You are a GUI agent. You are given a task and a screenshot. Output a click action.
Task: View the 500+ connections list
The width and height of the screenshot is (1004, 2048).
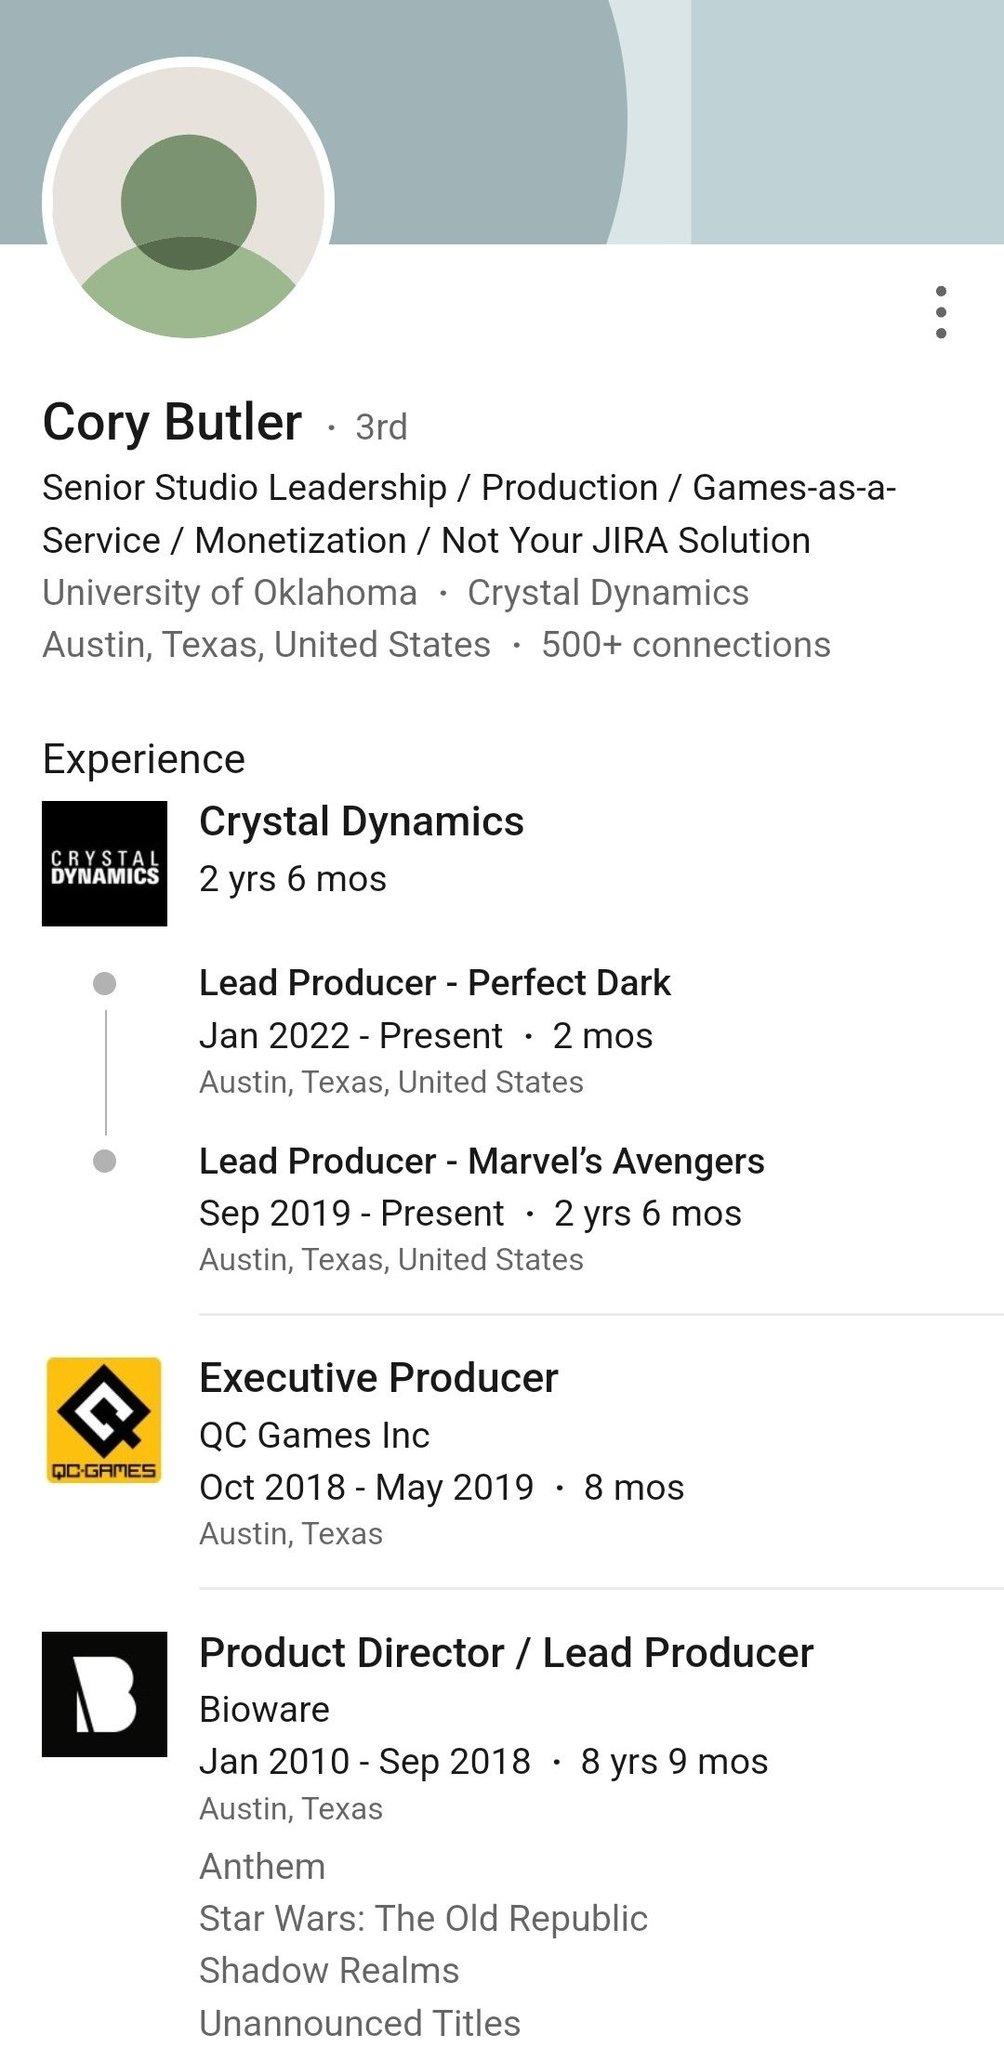[x=686, y=645]
